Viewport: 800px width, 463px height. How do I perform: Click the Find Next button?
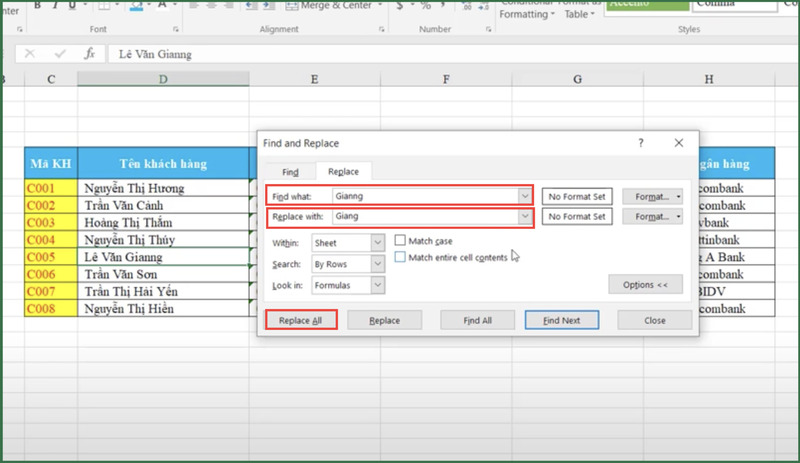[x=562, y=321]
